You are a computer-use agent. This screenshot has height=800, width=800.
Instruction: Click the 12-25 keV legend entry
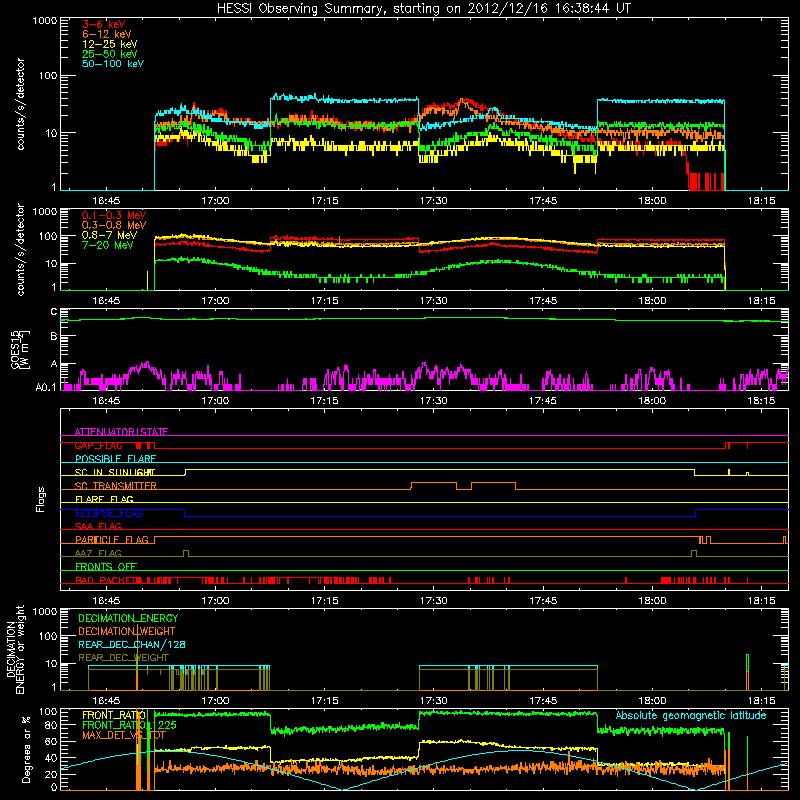tap(110, 44)
